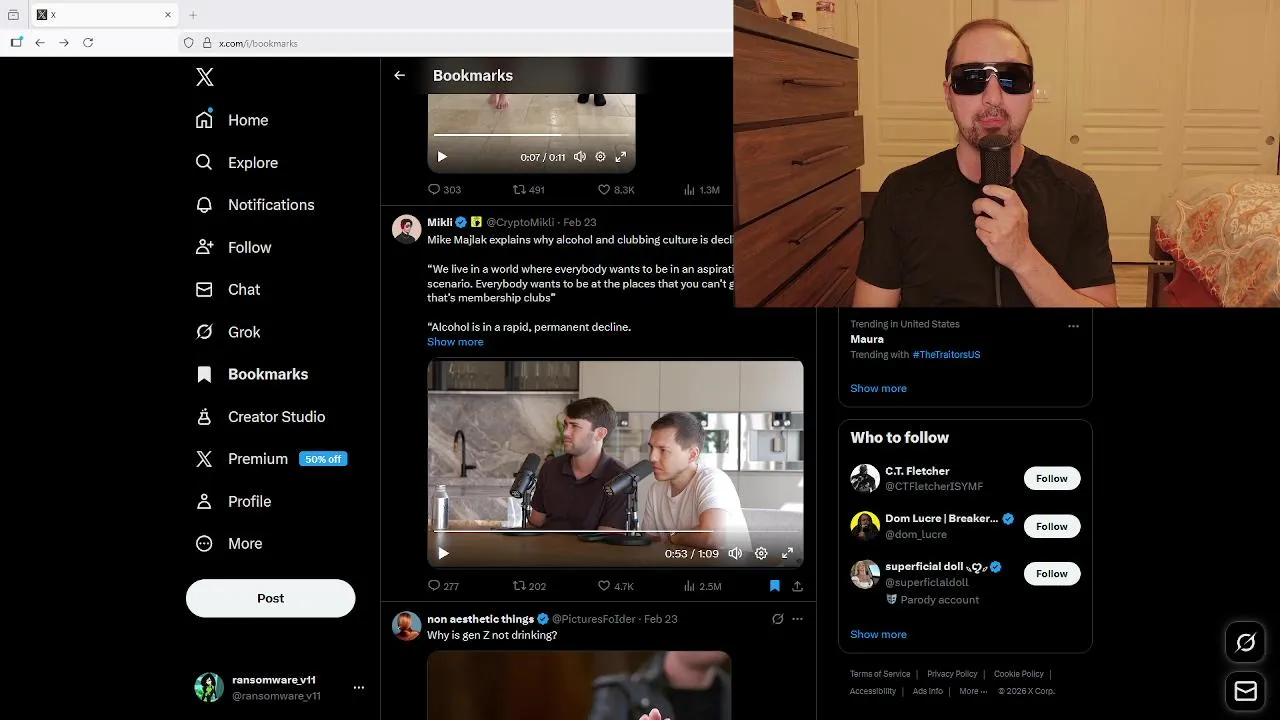Follow superficial doll
Image resolution: width=1280 pixels, height=720 pixels.
[1052, 574]
